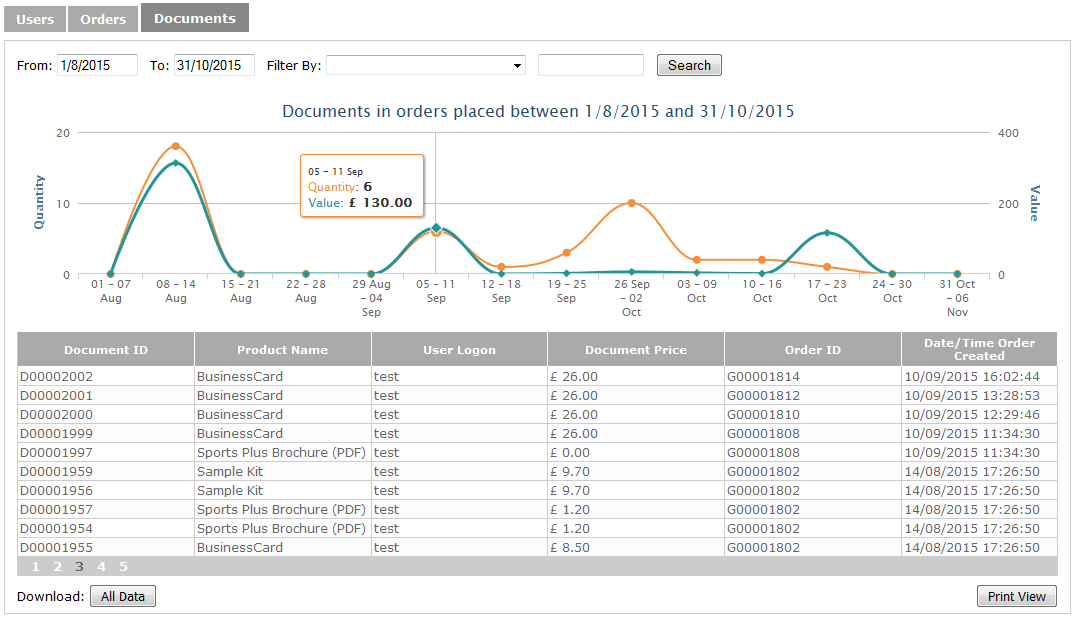This screenshot has width=1076, height=620.
Task: Click teal value point at 17 – 23 Oct
Action: pos(827,232)
